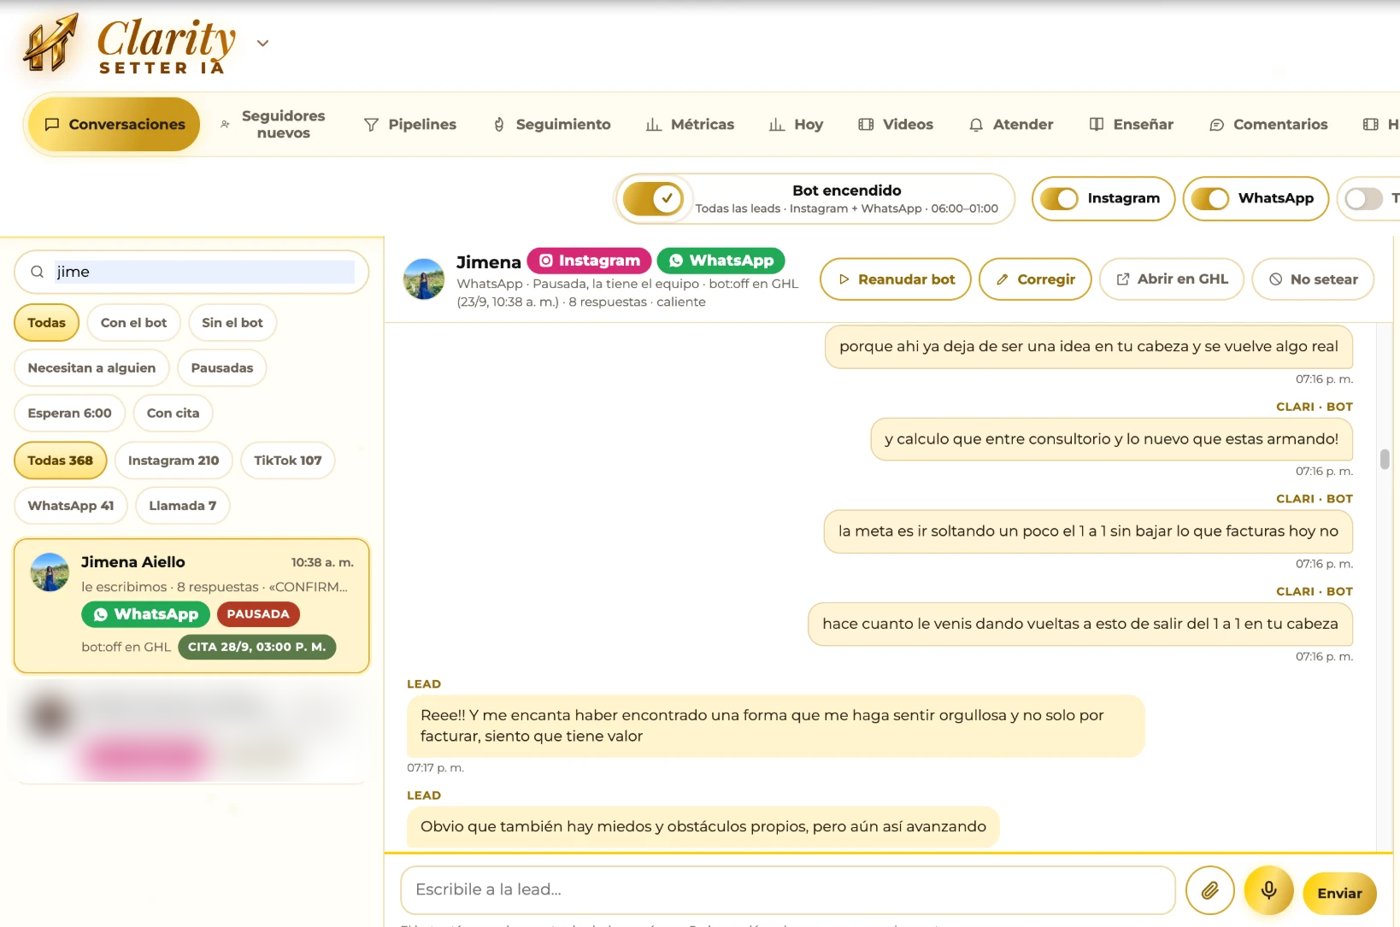Screen dimensions: 1400x927
Task: Go to Seguidores nuevos tab
Action: click(273, 124)
